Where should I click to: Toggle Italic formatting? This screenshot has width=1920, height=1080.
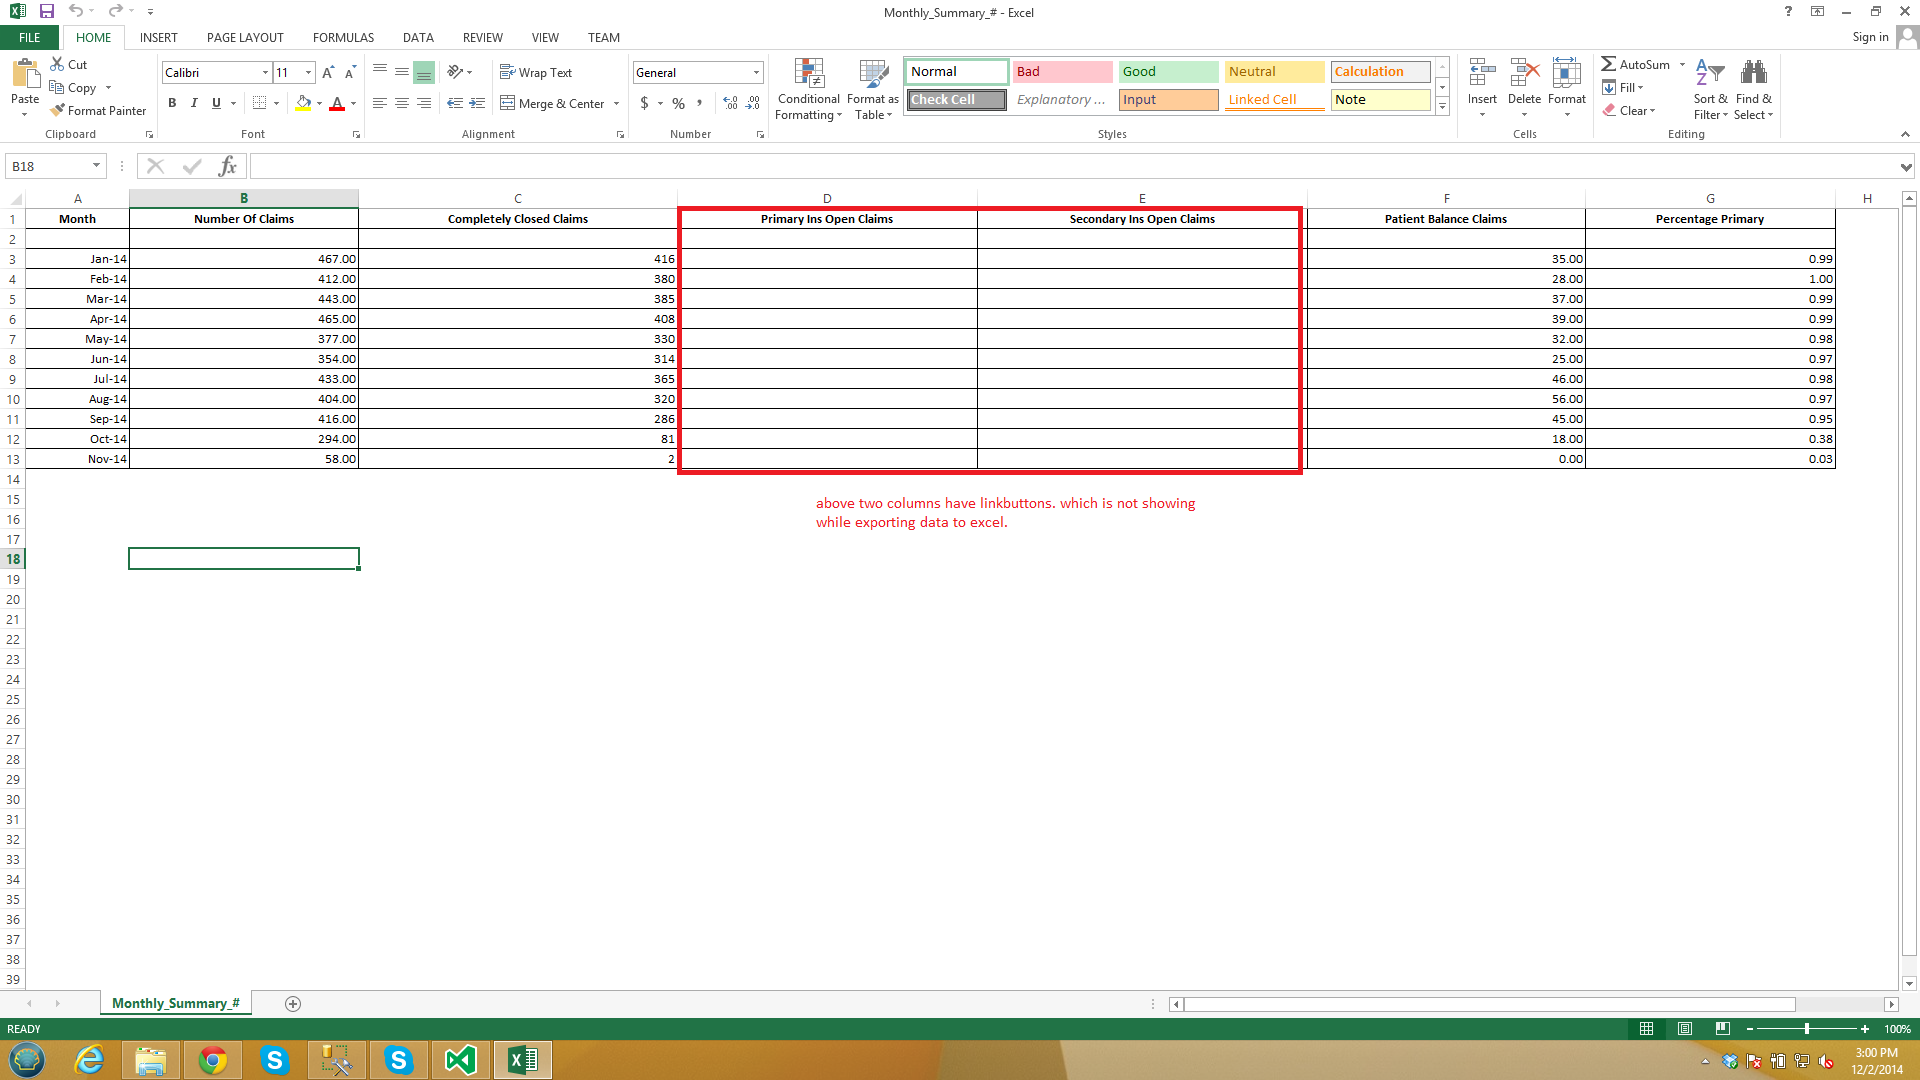click(194, 103)
